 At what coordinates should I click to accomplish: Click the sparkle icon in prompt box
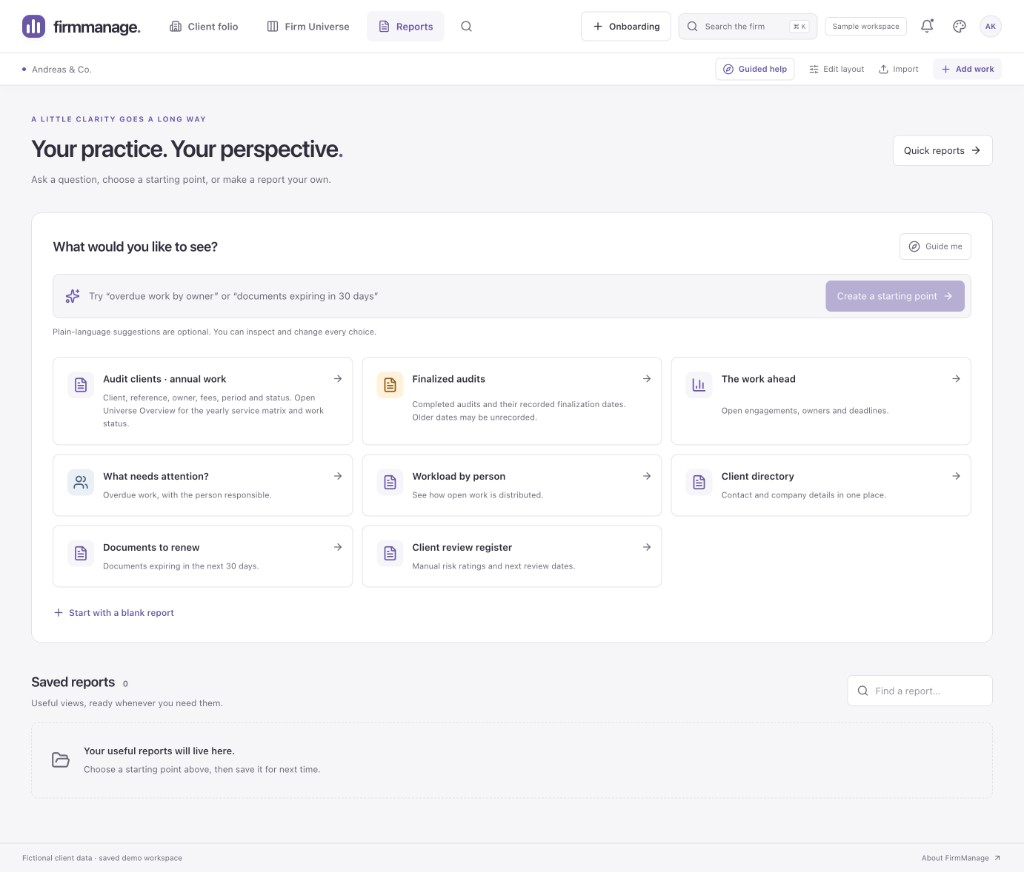click(x=72, y=296)
